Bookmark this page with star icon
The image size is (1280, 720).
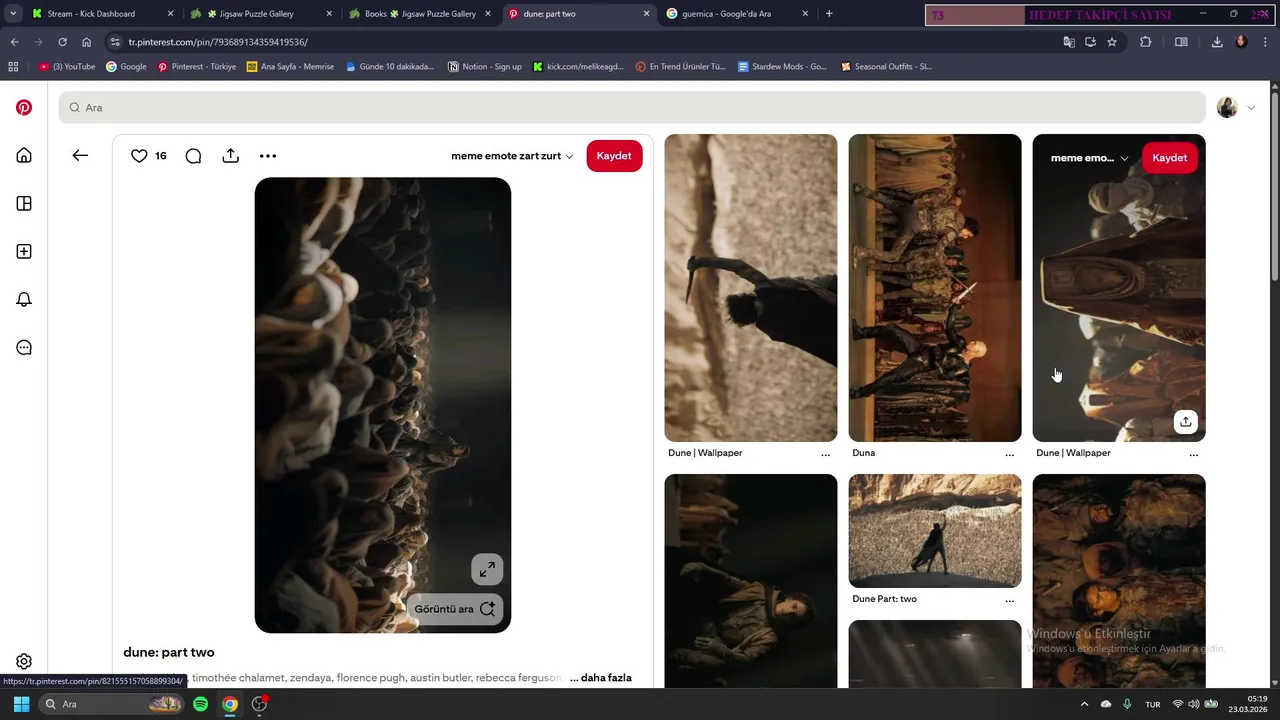coord(1112,42)
